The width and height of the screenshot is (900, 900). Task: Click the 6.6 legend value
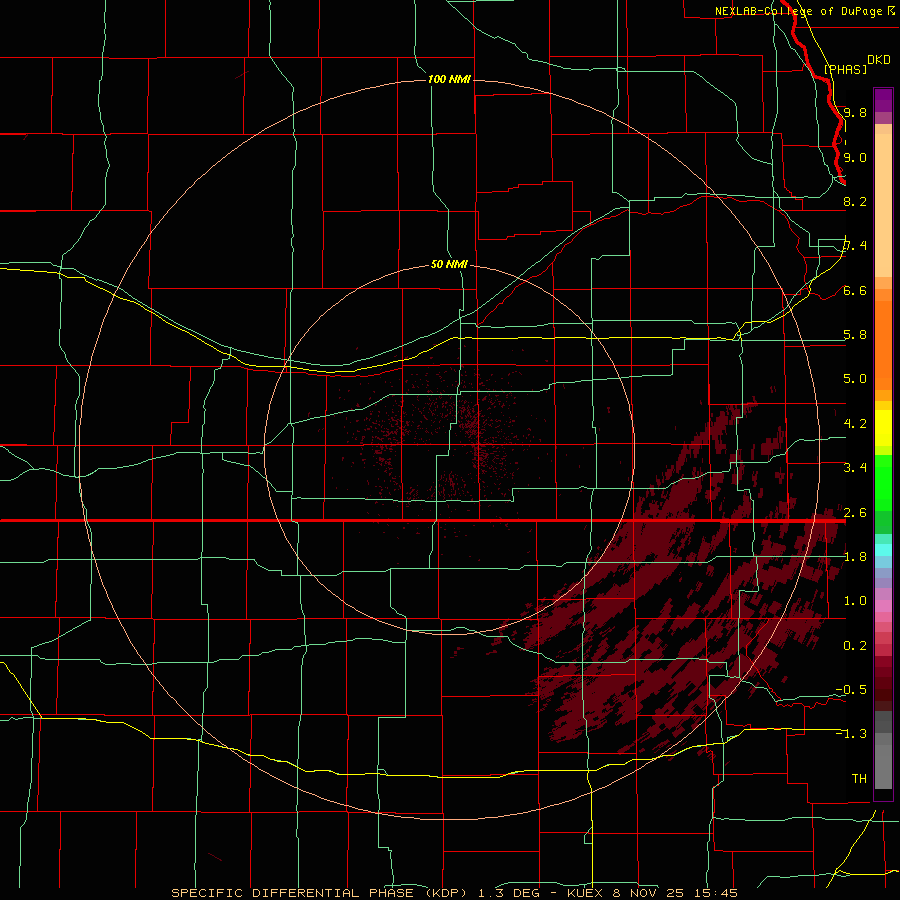(x=855, y=291)
